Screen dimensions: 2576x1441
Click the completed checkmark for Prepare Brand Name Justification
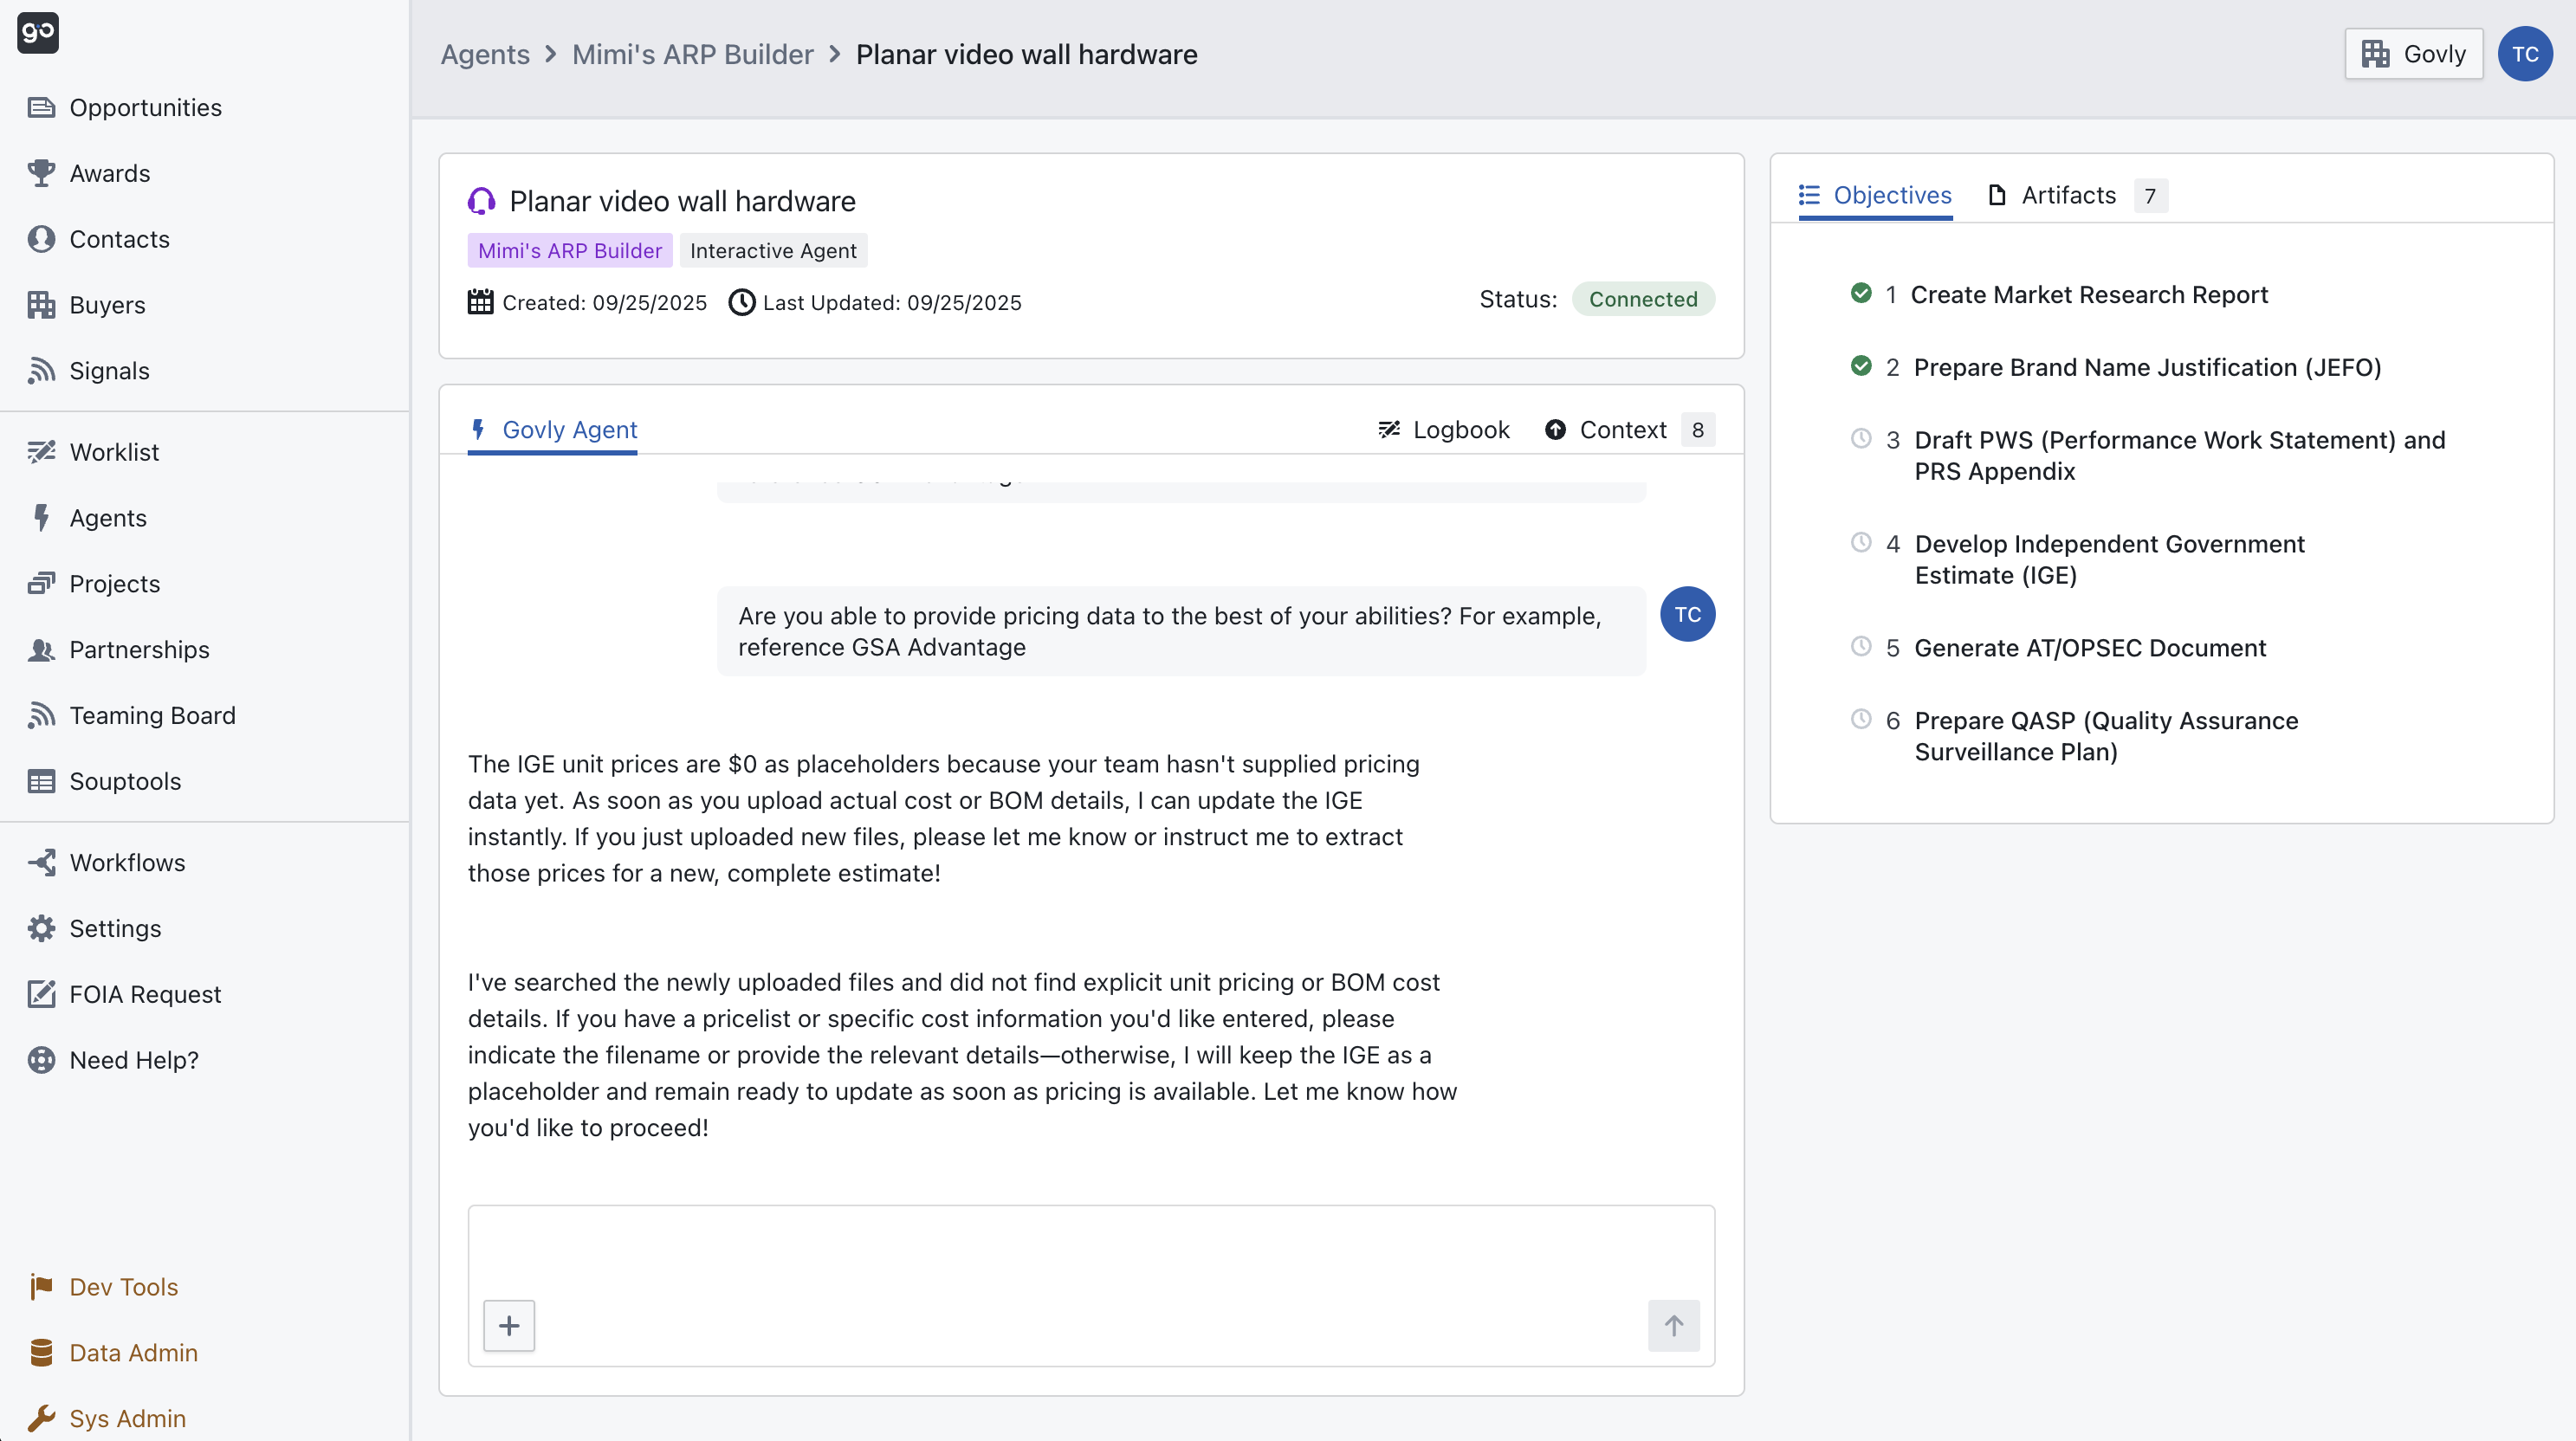click(x=1861, y=366)
